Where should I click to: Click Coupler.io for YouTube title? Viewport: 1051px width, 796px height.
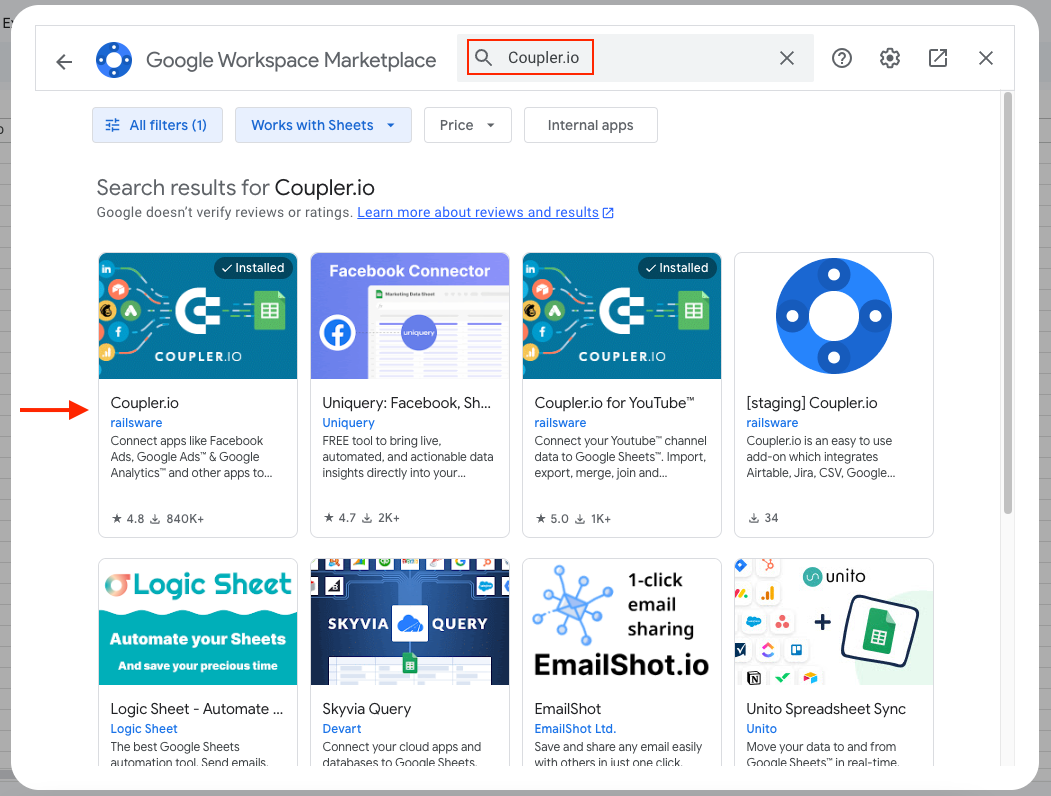614,403
